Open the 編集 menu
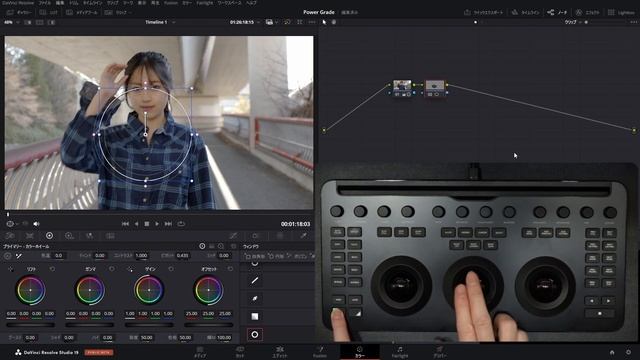The height and width of the screenshot is (360, 640). (x=60, y=3)
